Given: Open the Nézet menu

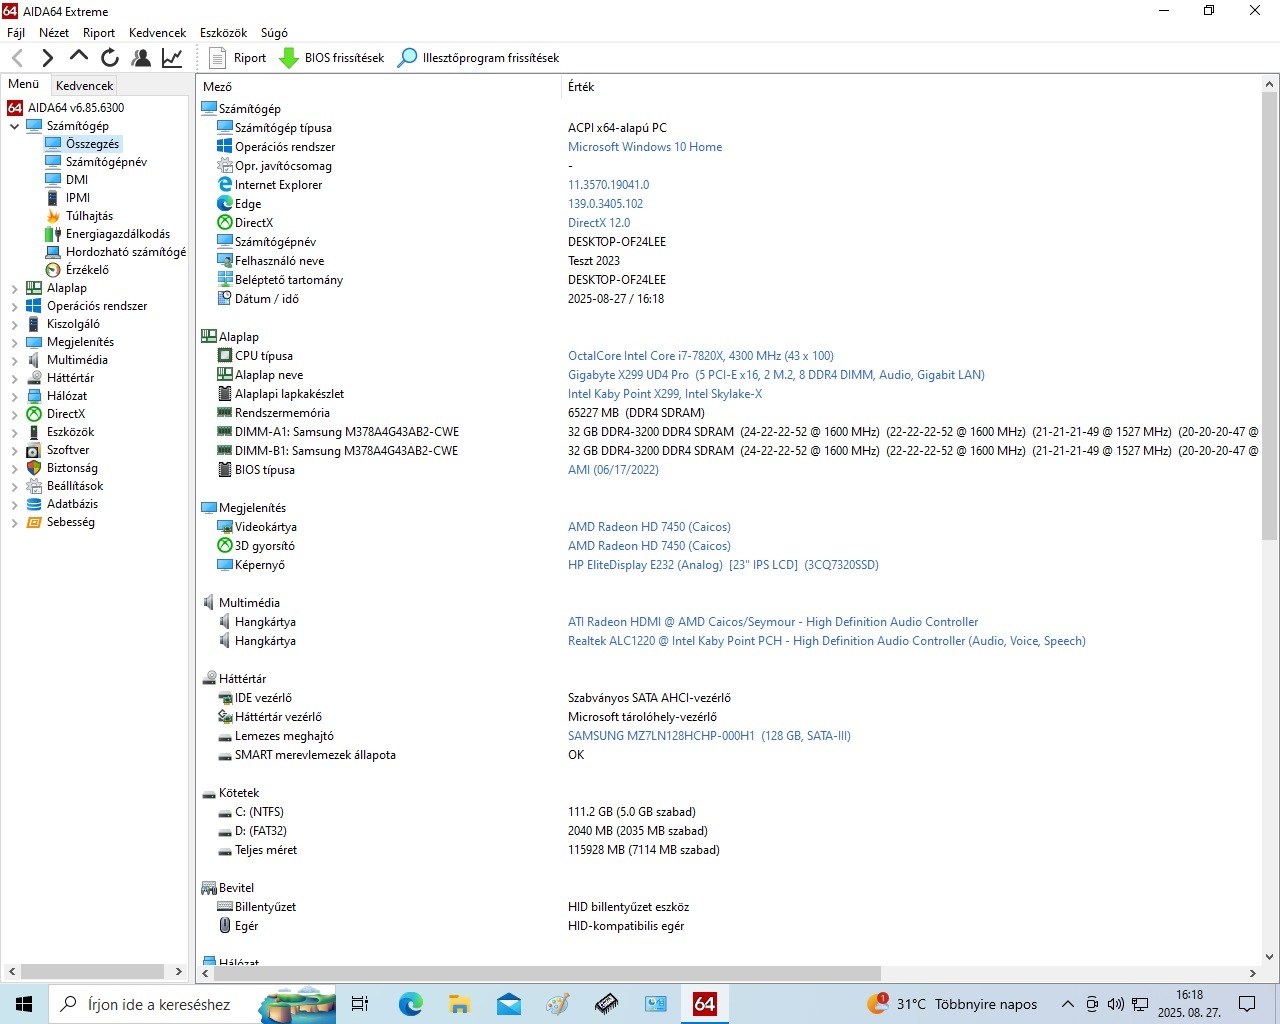Looking at the screenshot, I should pyautogui.click(x=54, y=33).
